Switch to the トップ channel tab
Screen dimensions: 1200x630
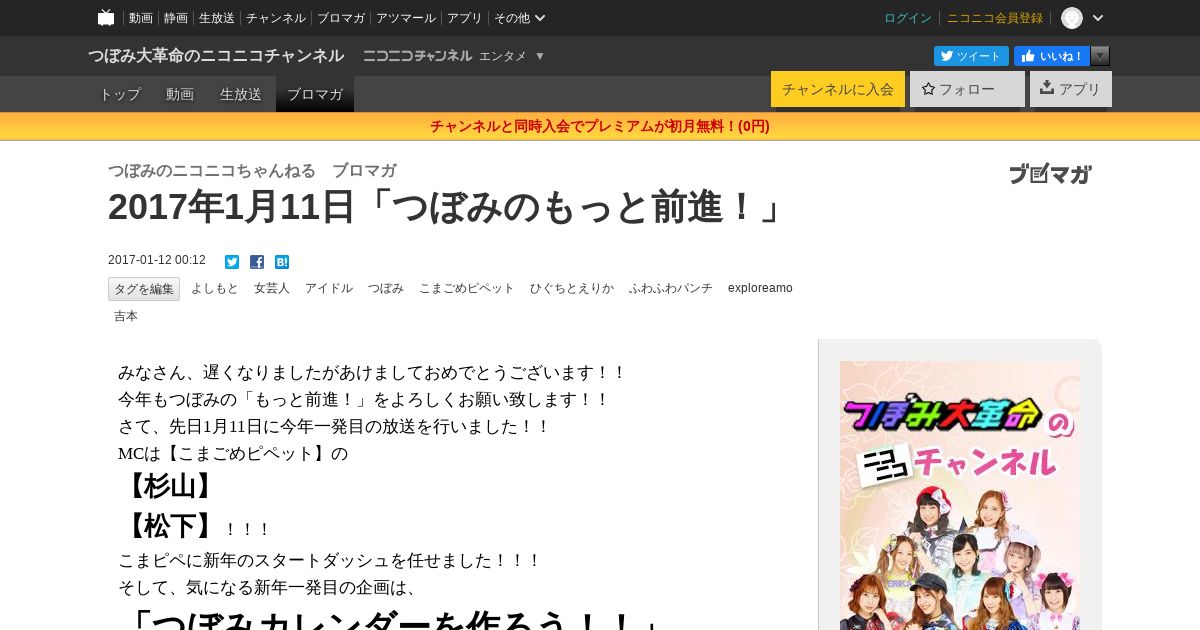click(x=120, y=94)
